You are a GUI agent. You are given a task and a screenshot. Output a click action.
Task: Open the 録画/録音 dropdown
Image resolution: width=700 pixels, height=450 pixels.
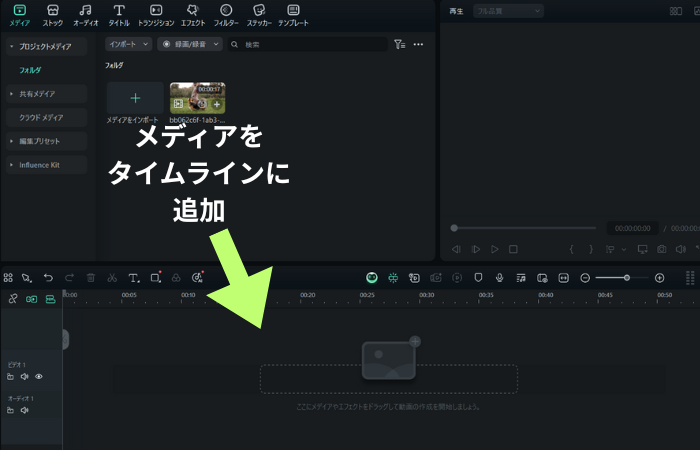(x=190, y=44)
